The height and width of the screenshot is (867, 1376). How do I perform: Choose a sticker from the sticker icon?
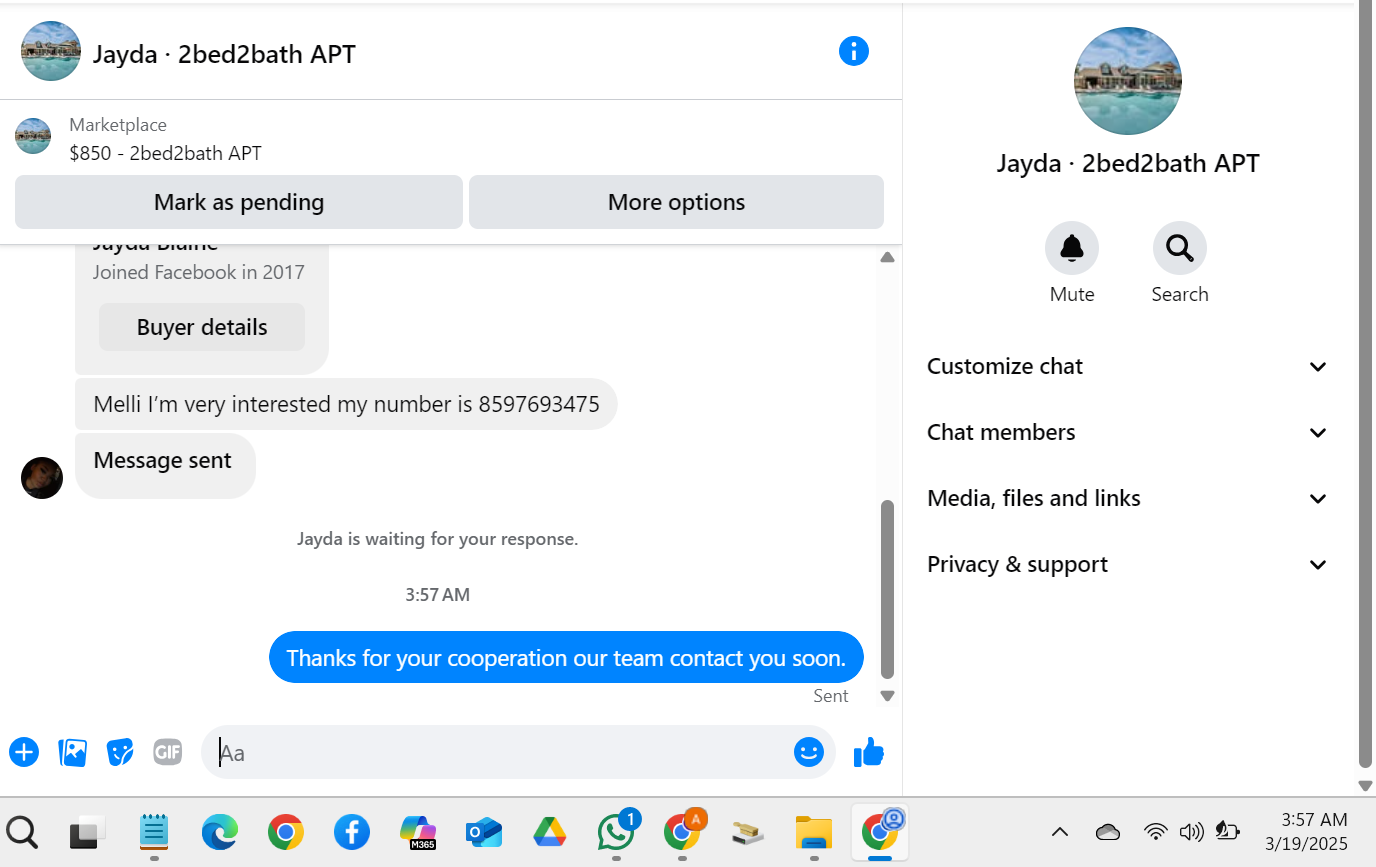coord(120,752)
